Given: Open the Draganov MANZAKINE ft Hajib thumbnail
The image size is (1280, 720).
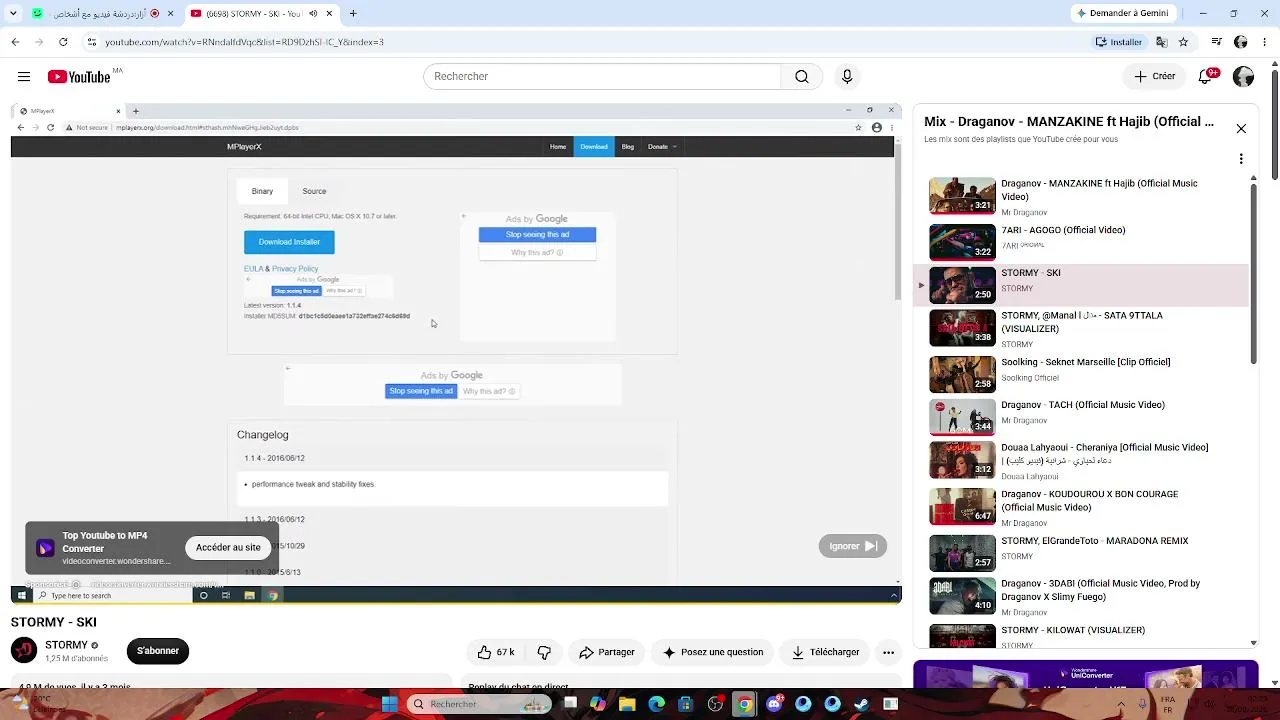Looking at the screenshot, I should coord(962,196).
